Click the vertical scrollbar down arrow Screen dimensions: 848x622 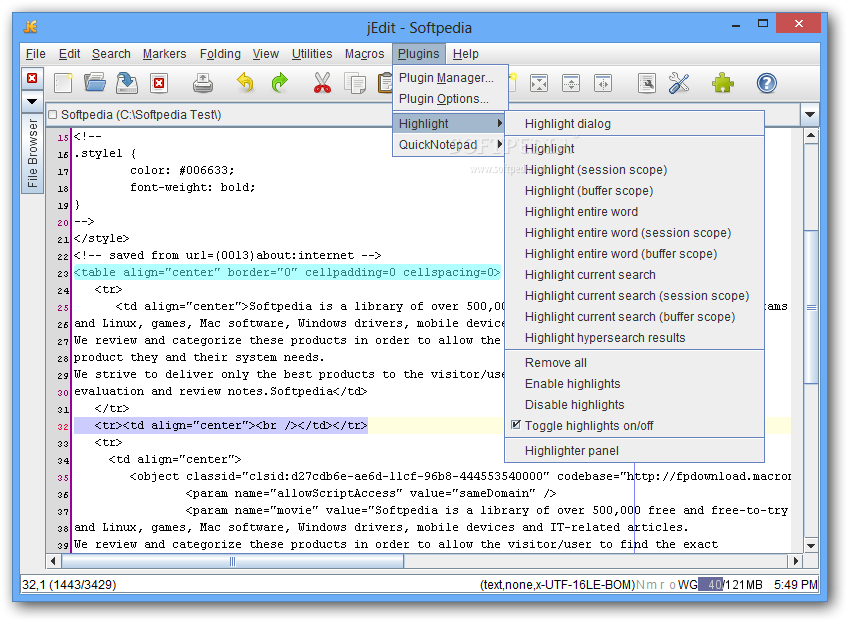pyautogui.click(x=811, y=546)
